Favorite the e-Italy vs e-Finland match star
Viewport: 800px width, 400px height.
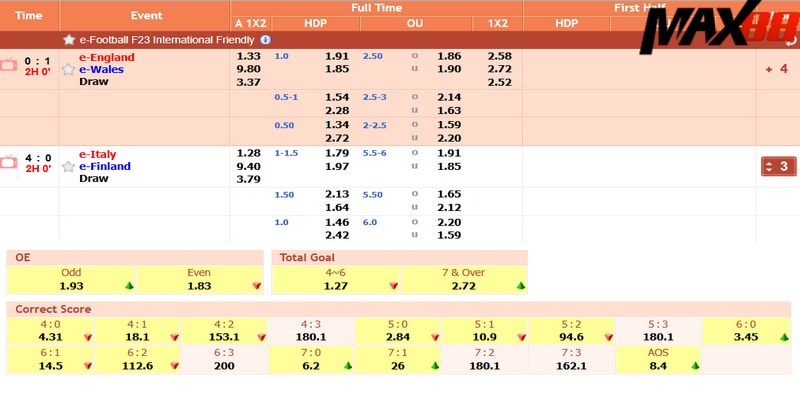(68, 166)
